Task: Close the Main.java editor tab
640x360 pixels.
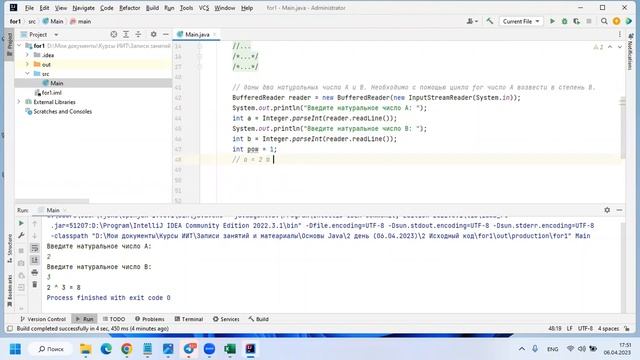Action: (215, 35)
